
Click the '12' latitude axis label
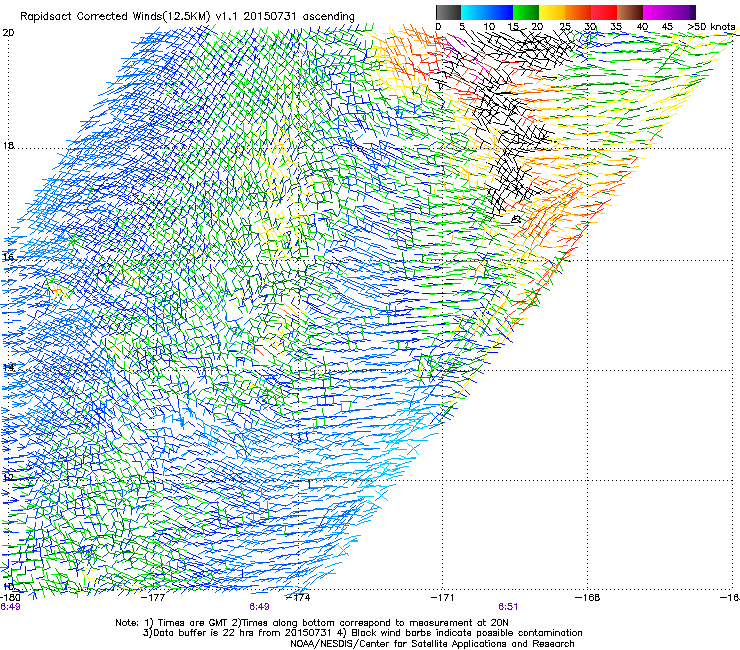point(8,478)
